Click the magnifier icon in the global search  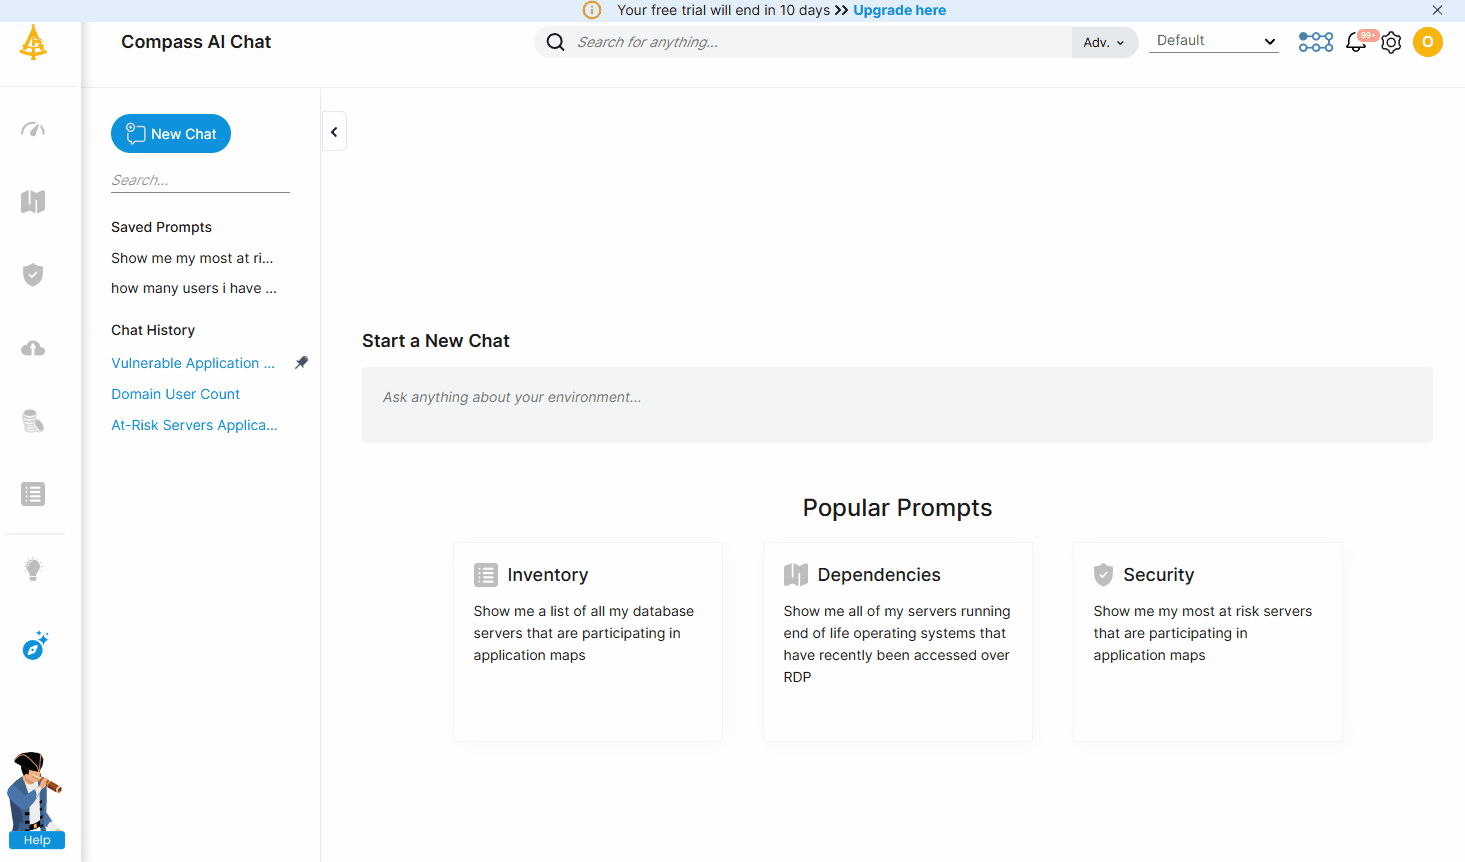coord(556,42)
